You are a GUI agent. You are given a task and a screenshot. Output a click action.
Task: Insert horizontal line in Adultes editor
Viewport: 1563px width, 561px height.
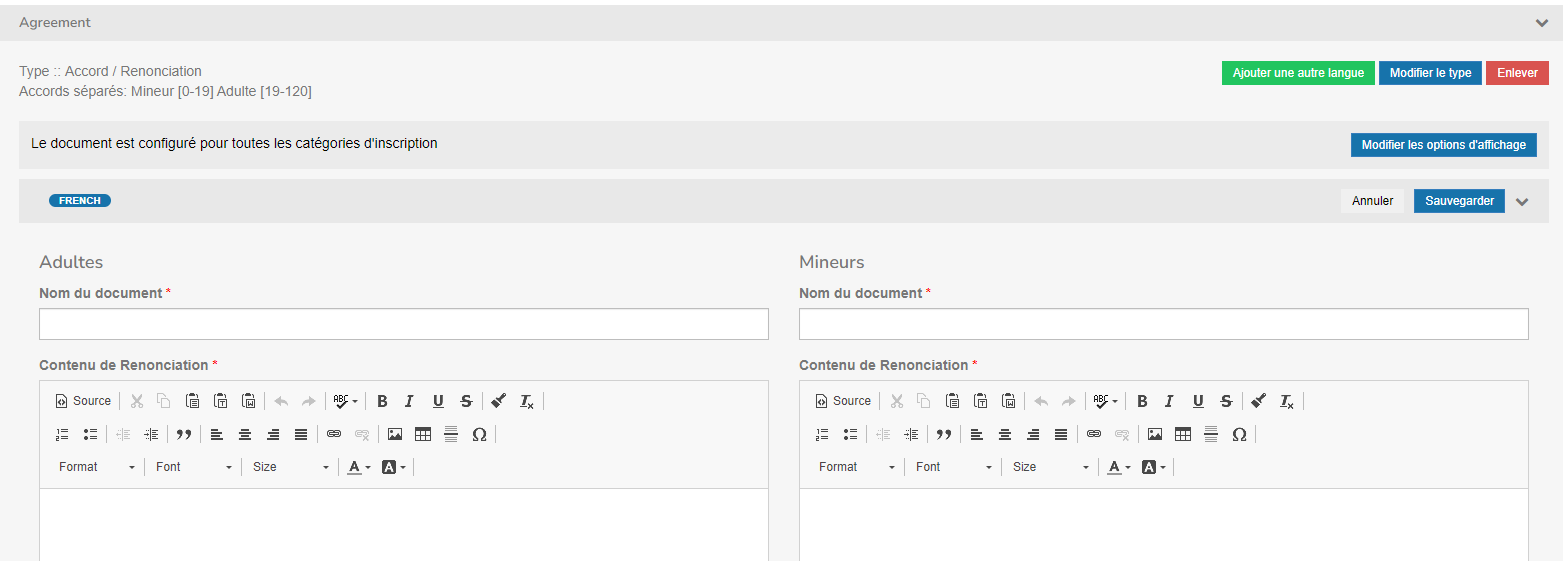(451, 434)
